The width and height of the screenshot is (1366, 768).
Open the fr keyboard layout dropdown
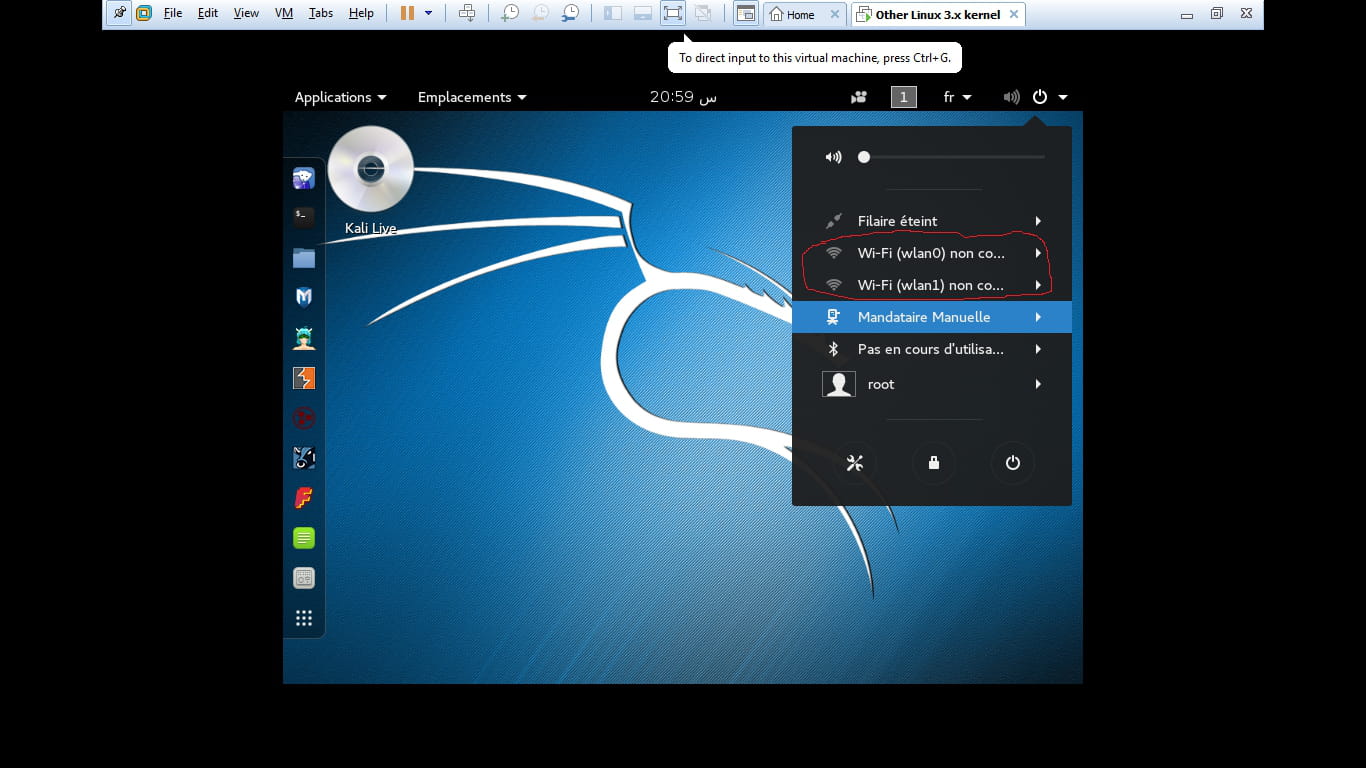958,97
